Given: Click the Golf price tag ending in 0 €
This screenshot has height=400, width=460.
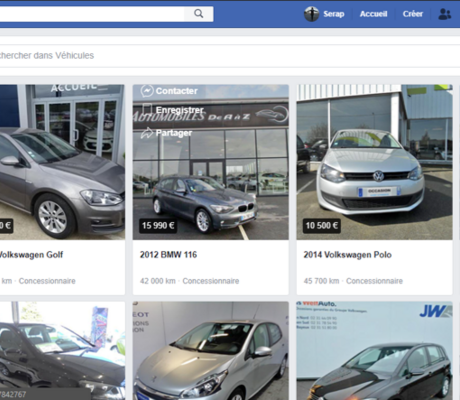Looking at the screenshot, I should pyautogui.click(x=6, y=226).
